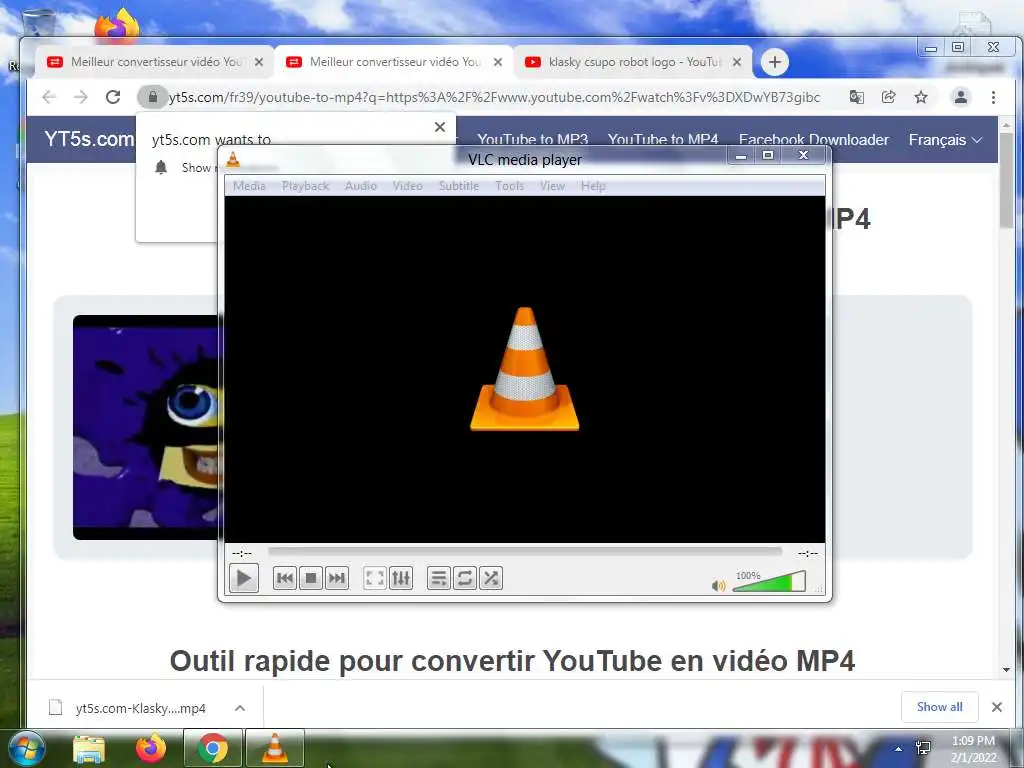Open the VLC Media menu
This screenshot has width=1024, height=768.
pyautogui.click(x=249, y=185)
